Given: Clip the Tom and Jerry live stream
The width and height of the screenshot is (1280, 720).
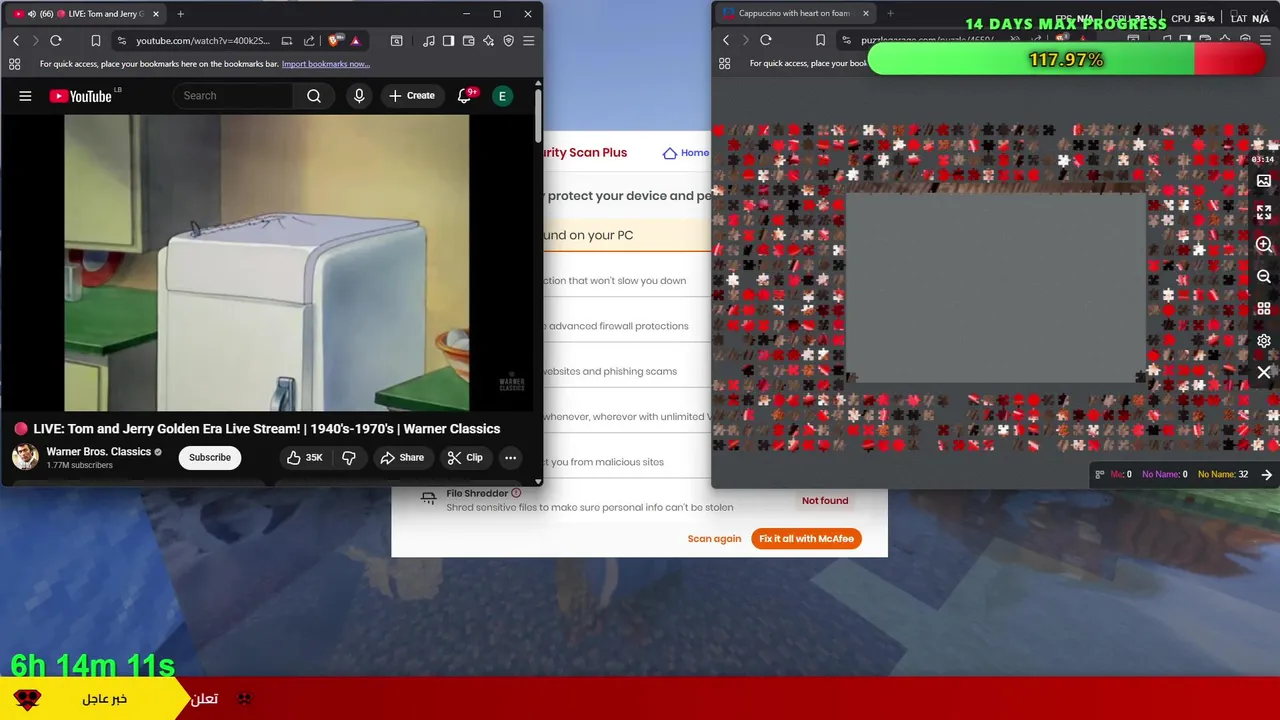Looking at the screenshot, I should click(x=465, y=457).
